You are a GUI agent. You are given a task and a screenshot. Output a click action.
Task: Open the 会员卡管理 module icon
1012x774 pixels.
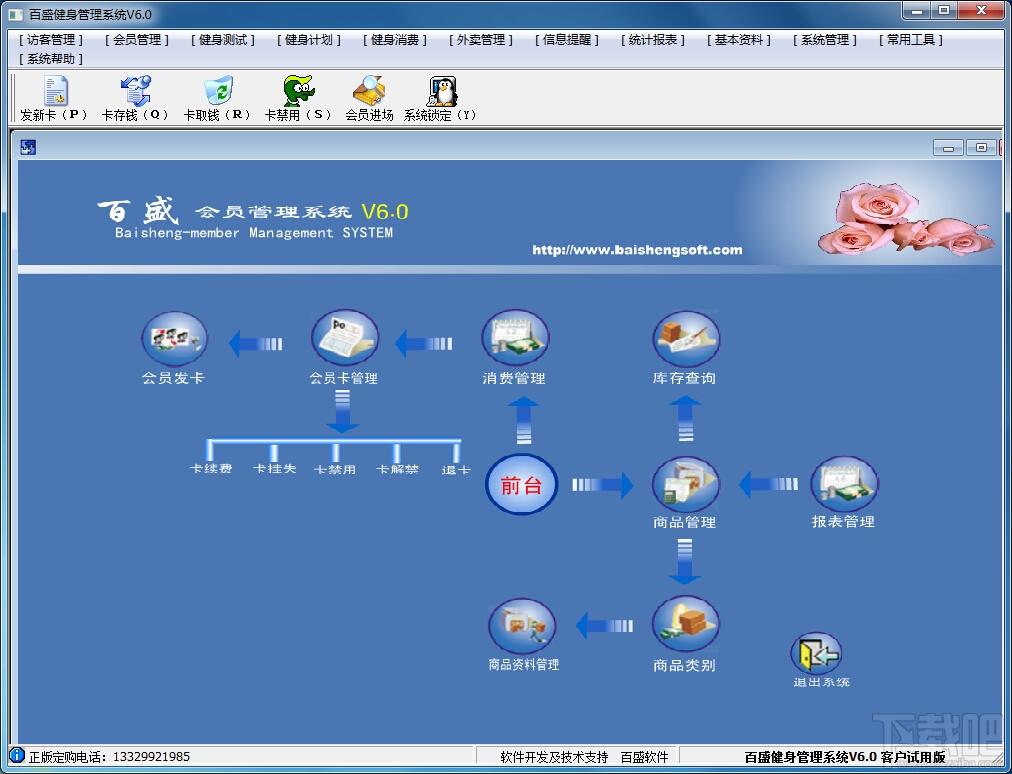(x=344, y=340)
